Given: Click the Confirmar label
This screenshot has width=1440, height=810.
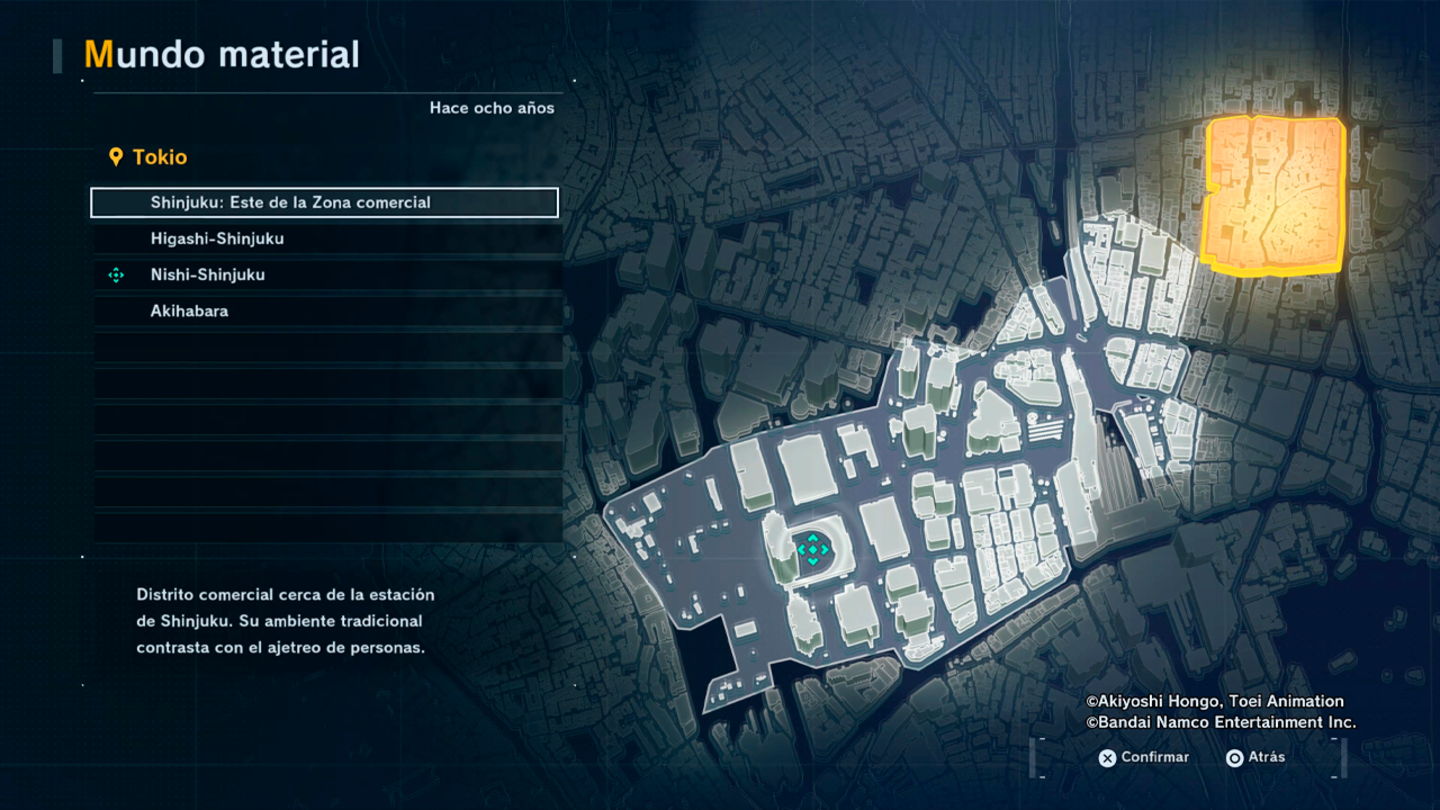Looking at the screenshot, I should [1155, 757].
